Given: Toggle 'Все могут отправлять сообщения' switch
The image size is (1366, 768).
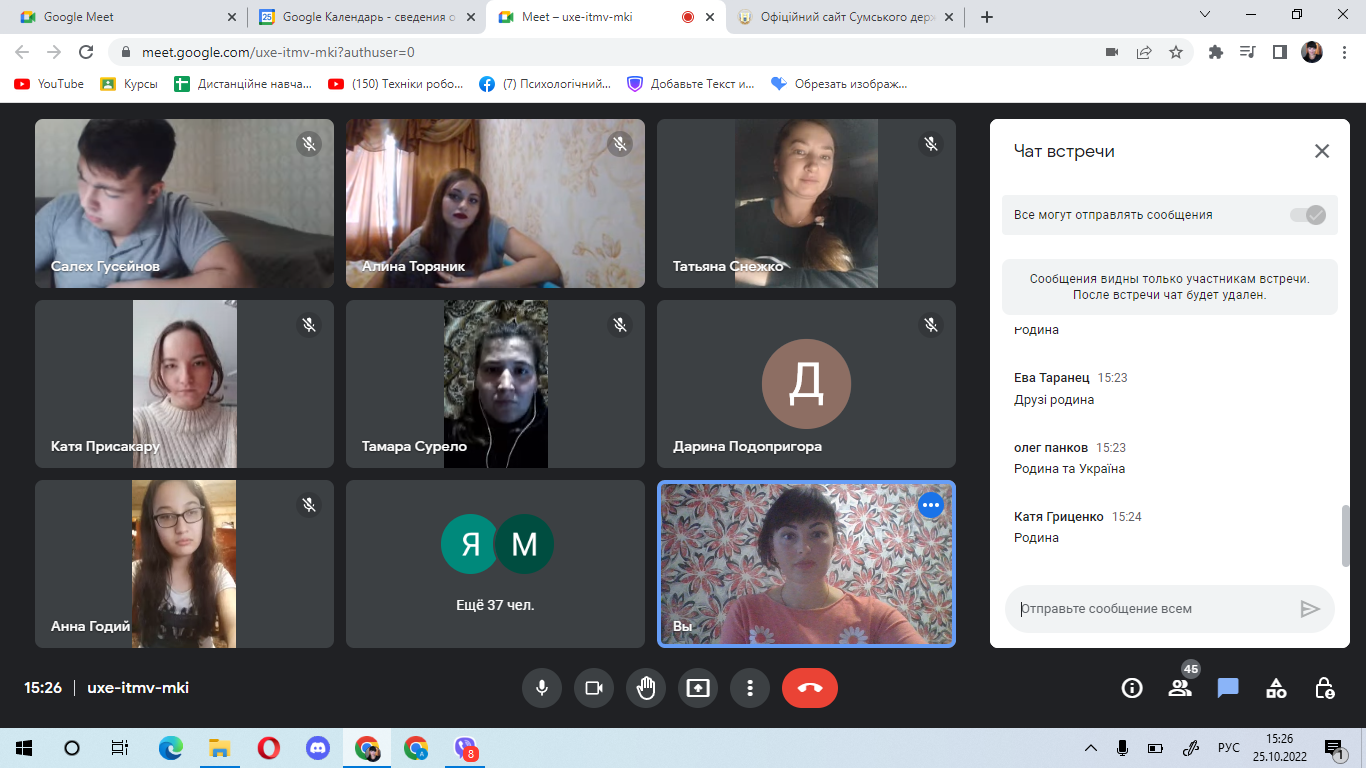Looking at the screenshot, I should (x=1308, y=215).
